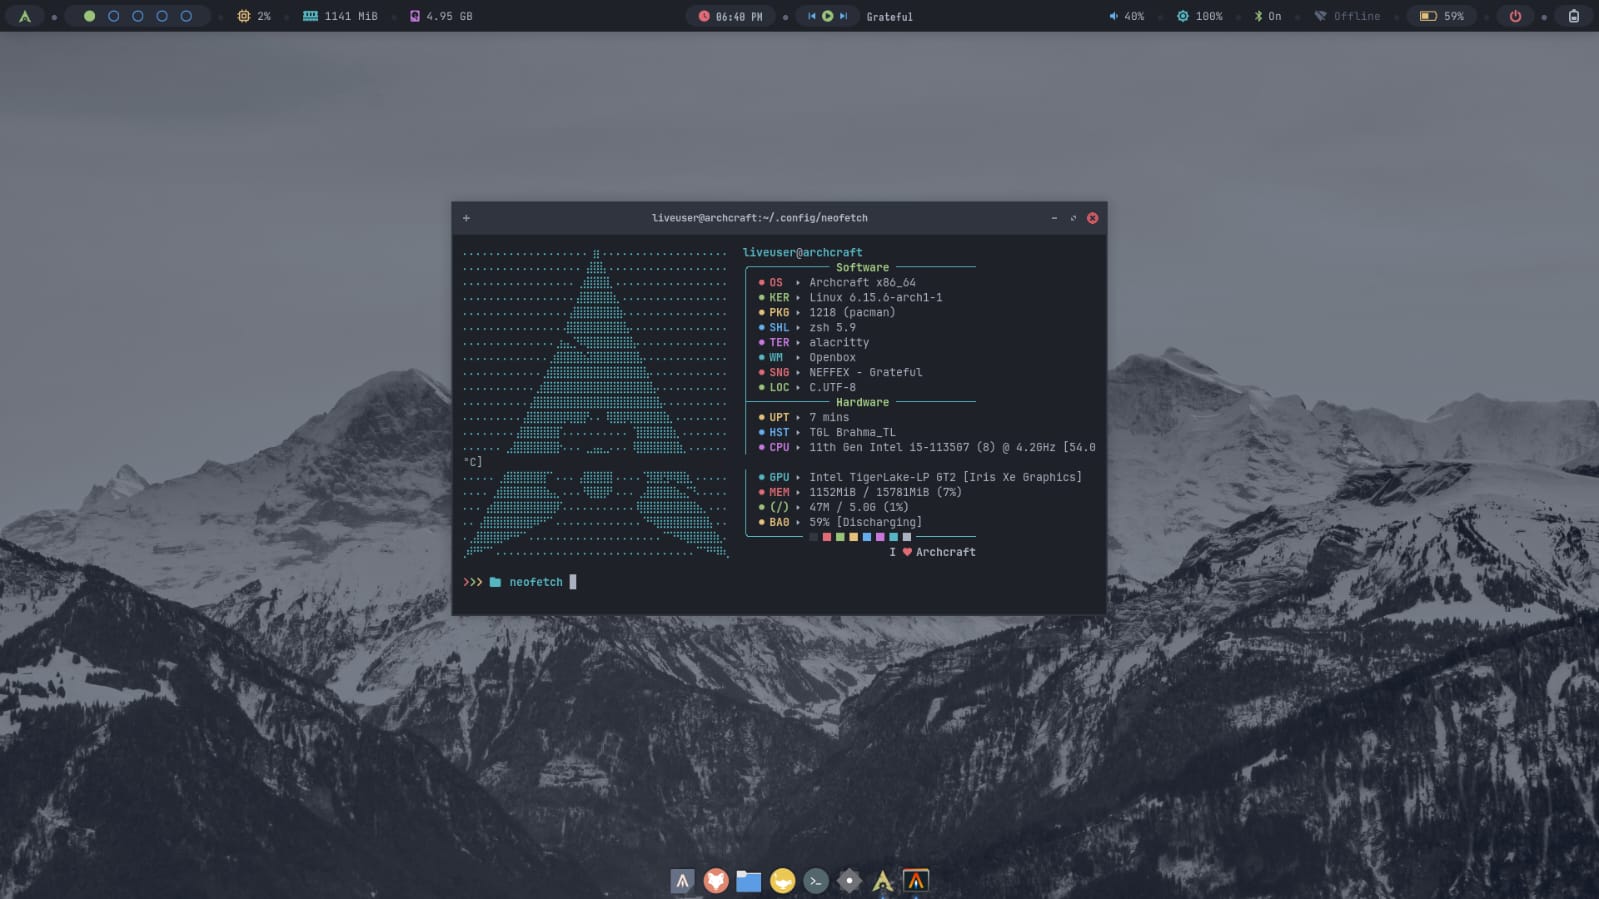Click the terminal title liveuser@archcraft:~/.config/neofetch
1599x899 pixels.
tap(760, 218)
